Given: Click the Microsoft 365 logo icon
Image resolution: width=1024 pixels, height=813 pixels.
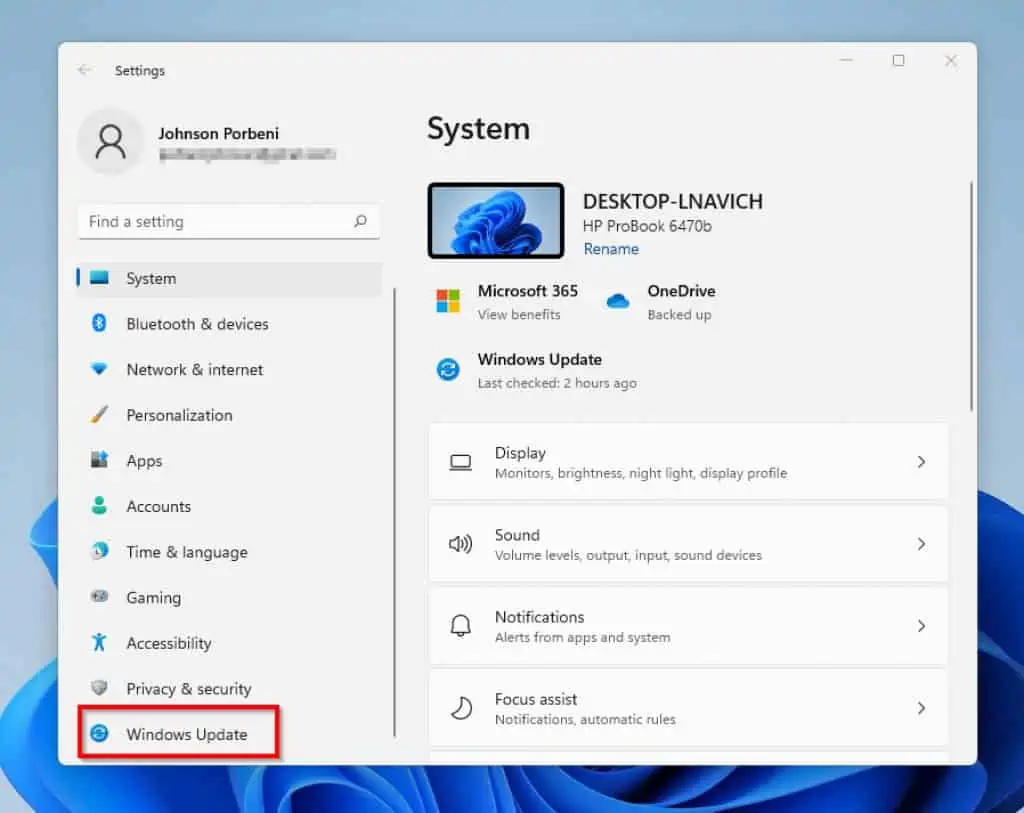Looking at the screenshot, I should (x=448, y=301).
